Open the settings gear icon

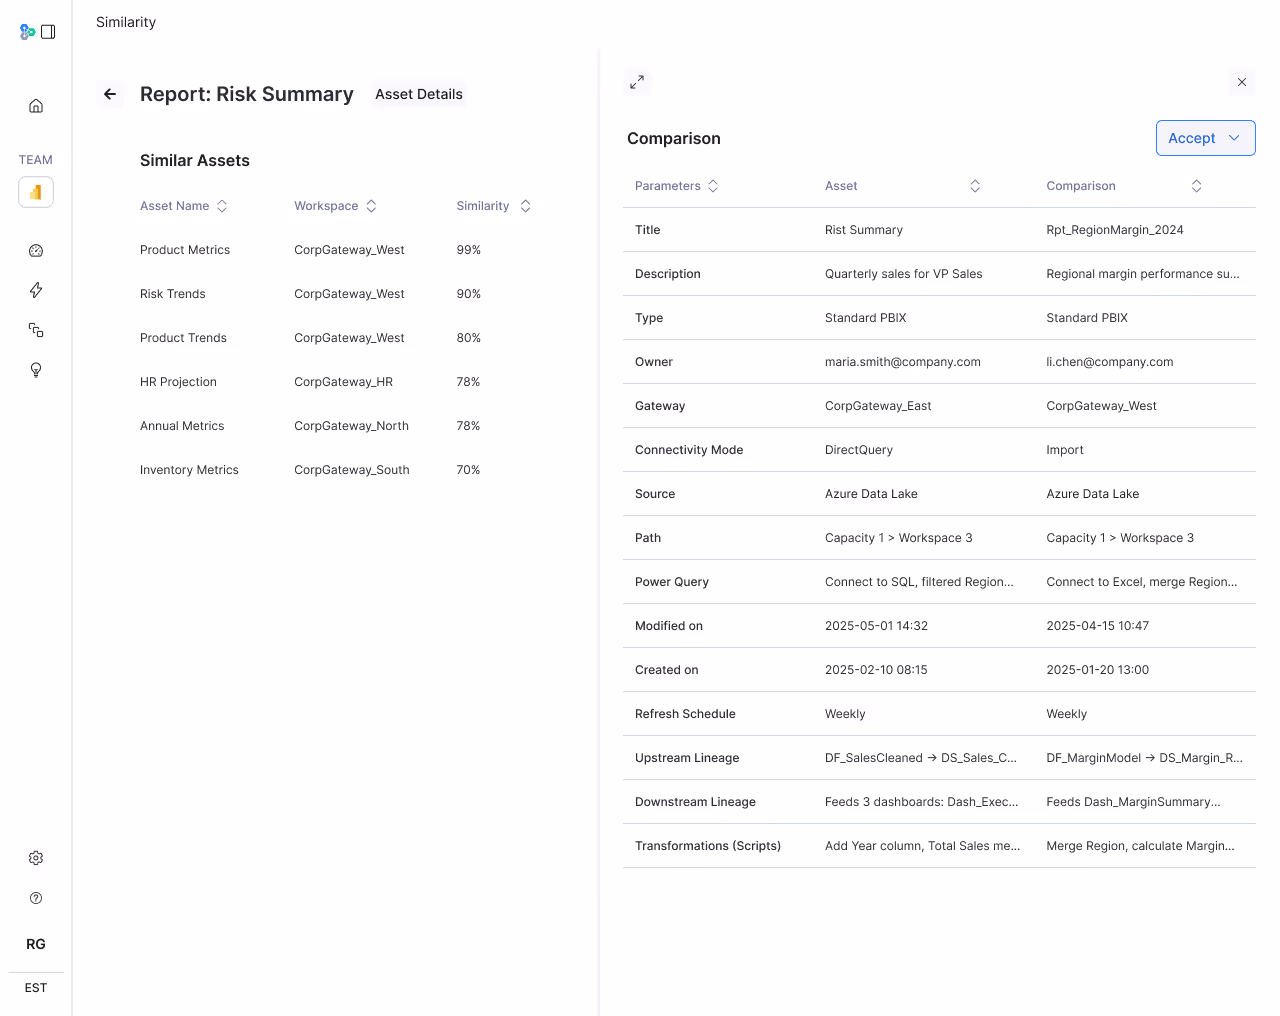[x=36, y=858]
